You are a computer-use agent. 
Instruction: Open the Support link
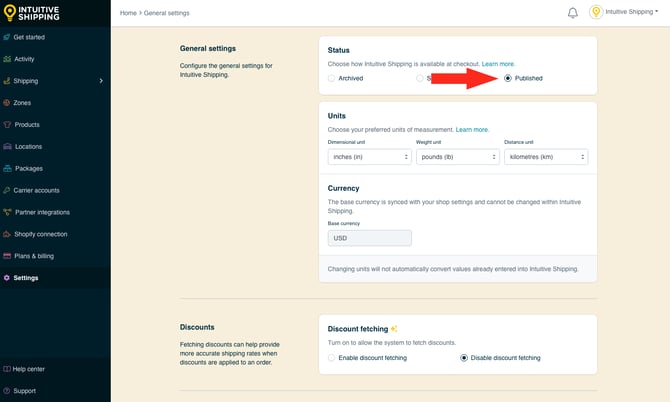click(x=24, y=391)
